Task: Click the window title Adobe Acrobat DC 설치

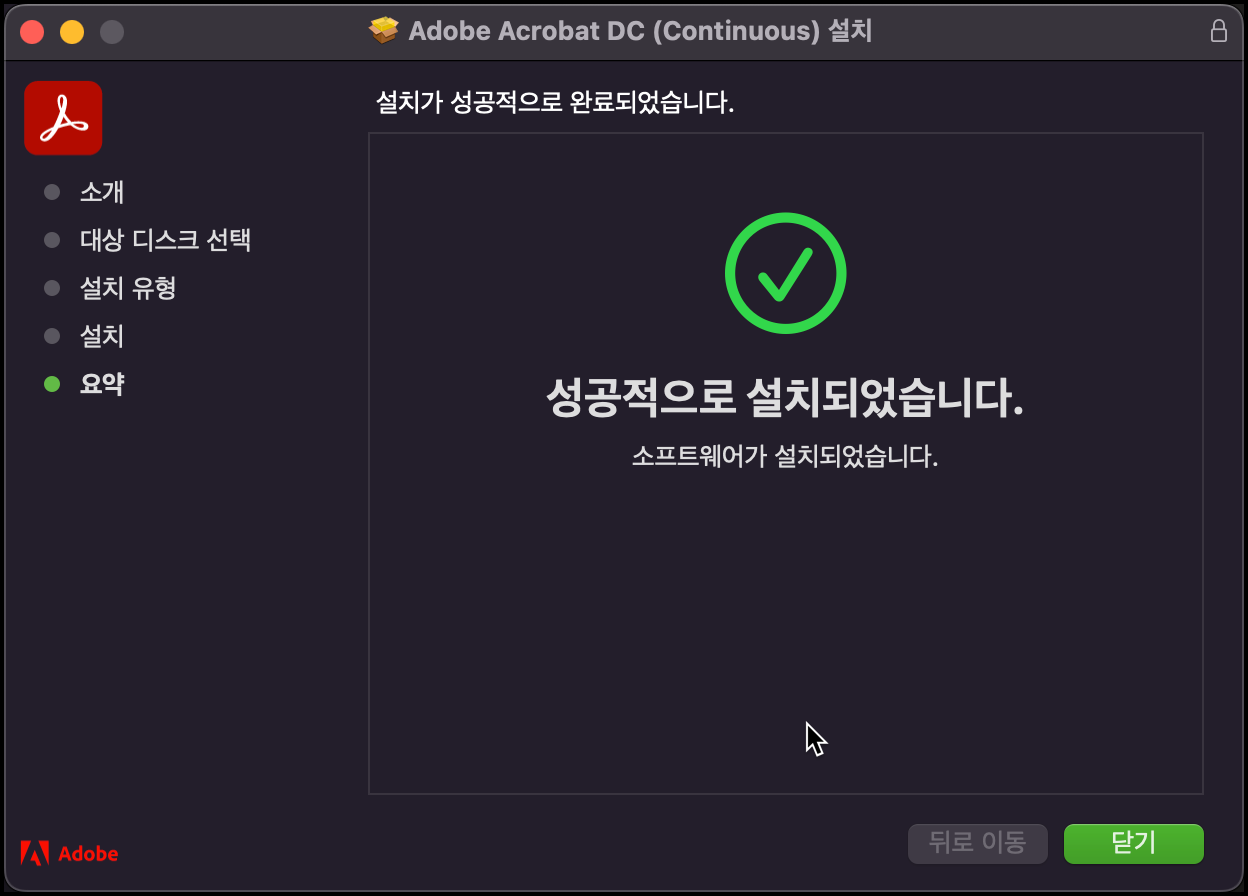Action: [640, 30]
